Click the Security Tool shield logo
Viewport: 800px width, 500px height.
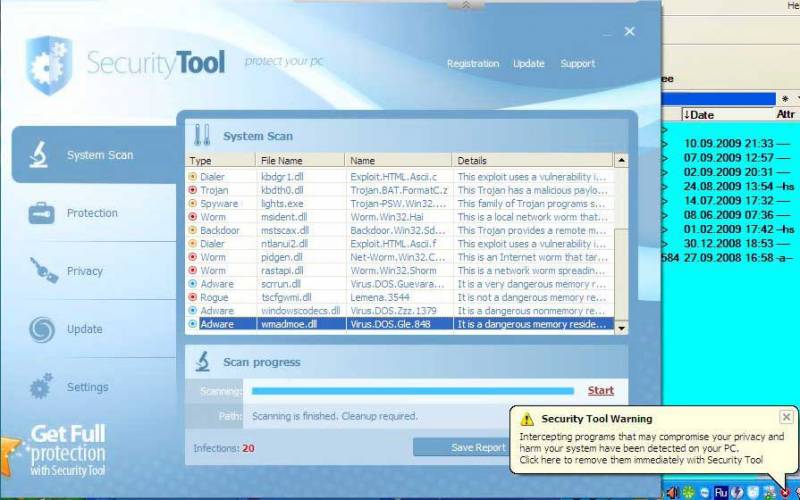[x=48, y=64]
